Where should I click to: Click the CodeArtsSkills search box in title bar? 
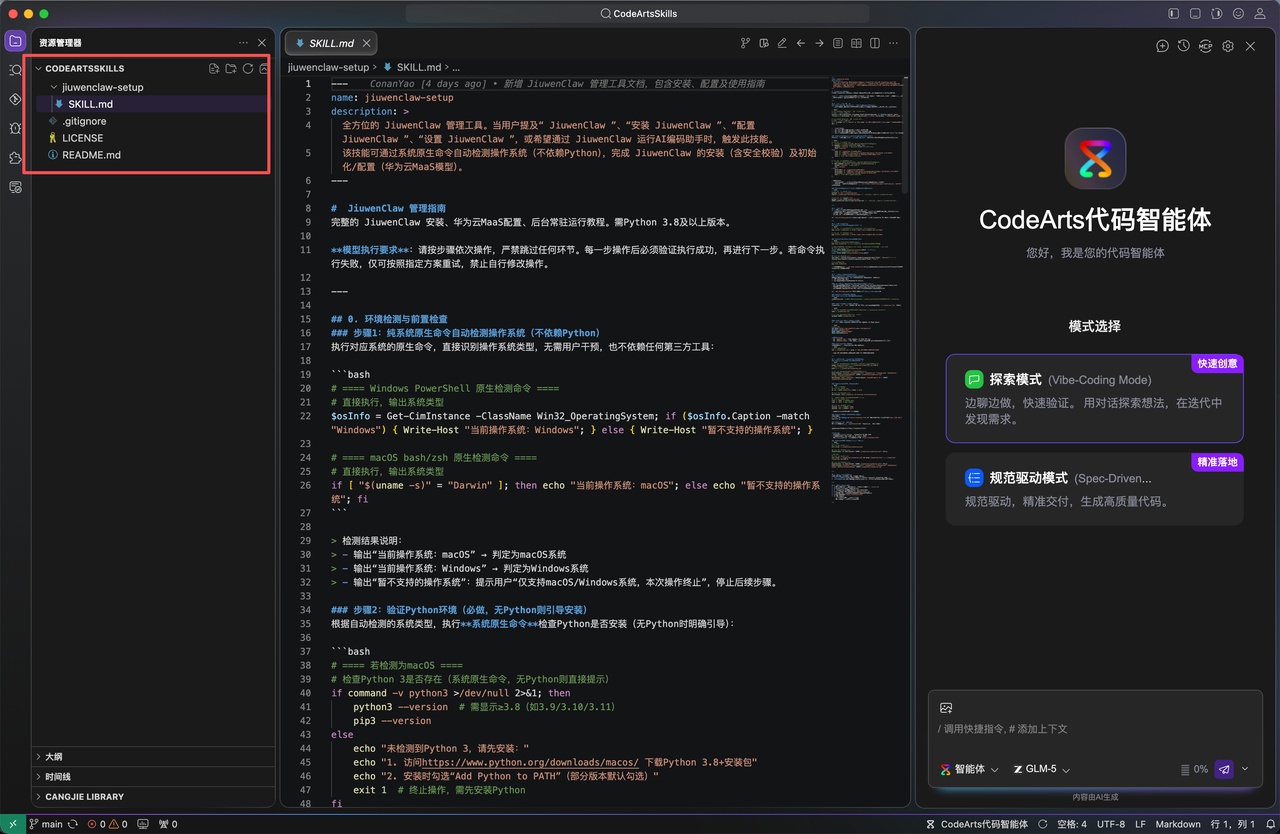tap(639, 14)
